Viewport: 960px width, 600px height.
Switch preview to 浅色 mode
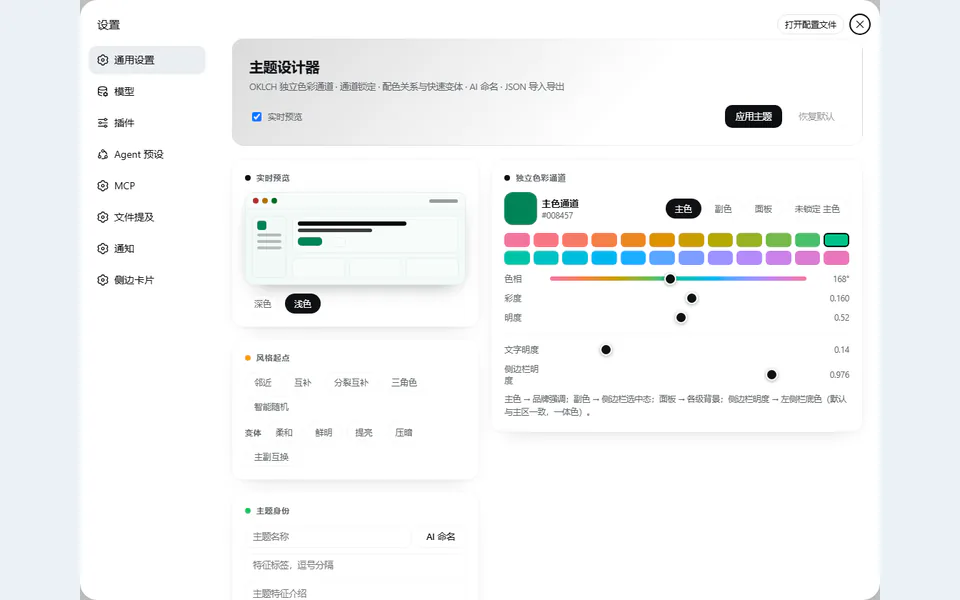pos(302,304)
